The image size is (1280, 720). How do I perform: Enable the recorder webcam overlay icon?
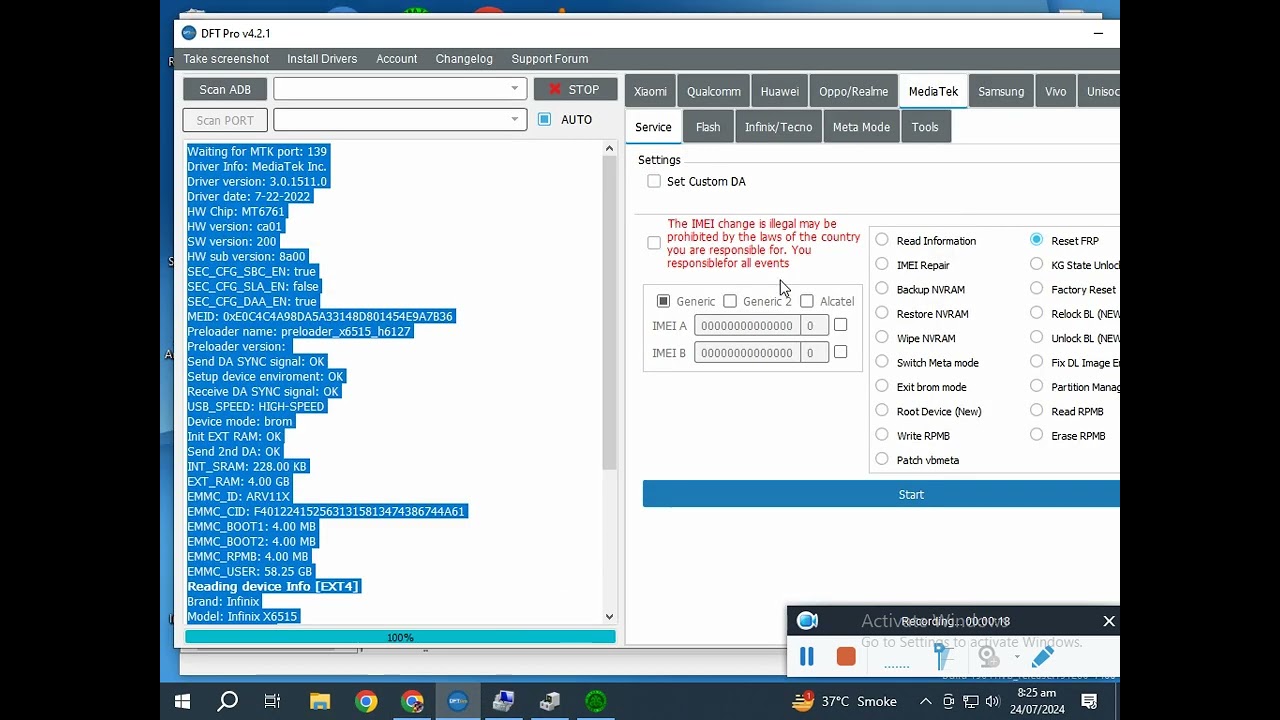tap(989, 656)
